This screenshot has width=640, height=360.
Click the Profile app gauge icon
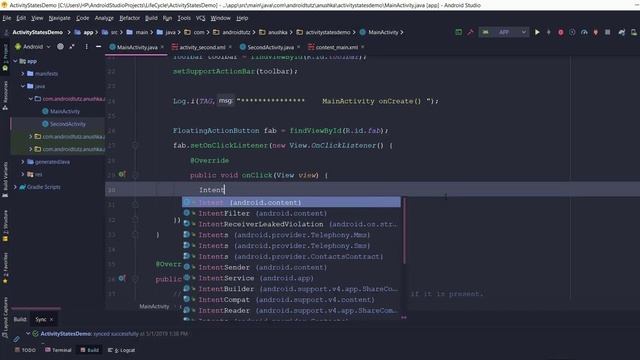[x=584, y=32]
